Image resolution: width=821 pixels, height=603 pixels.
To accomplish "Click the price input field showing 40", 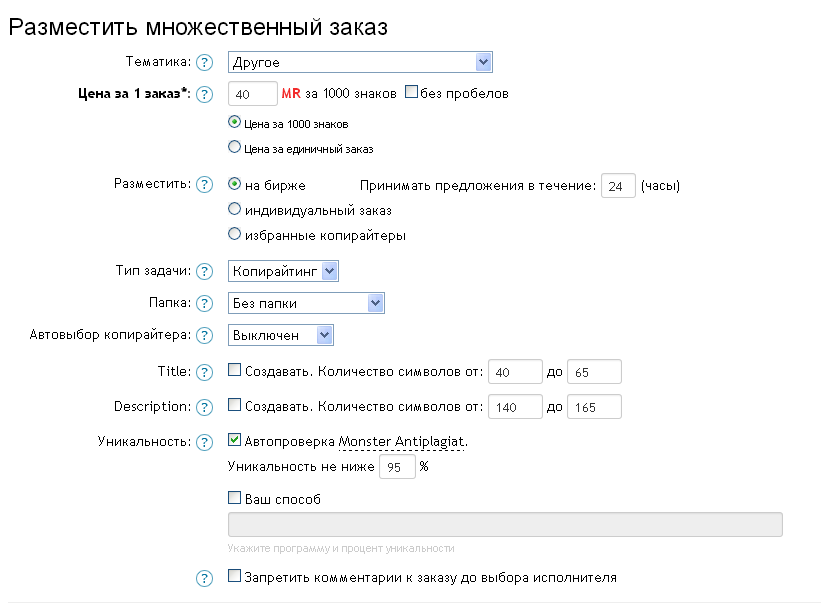I will [252, 94].
